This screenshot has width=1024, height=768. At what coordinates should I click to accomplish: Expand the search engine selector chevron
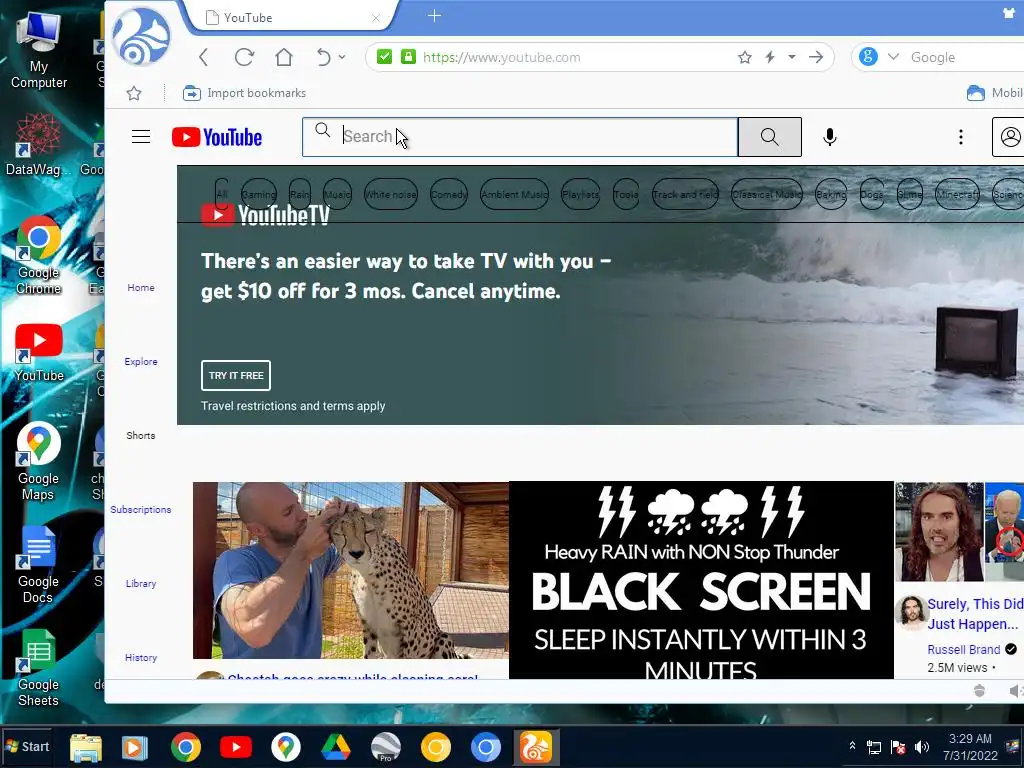point(893,57)
